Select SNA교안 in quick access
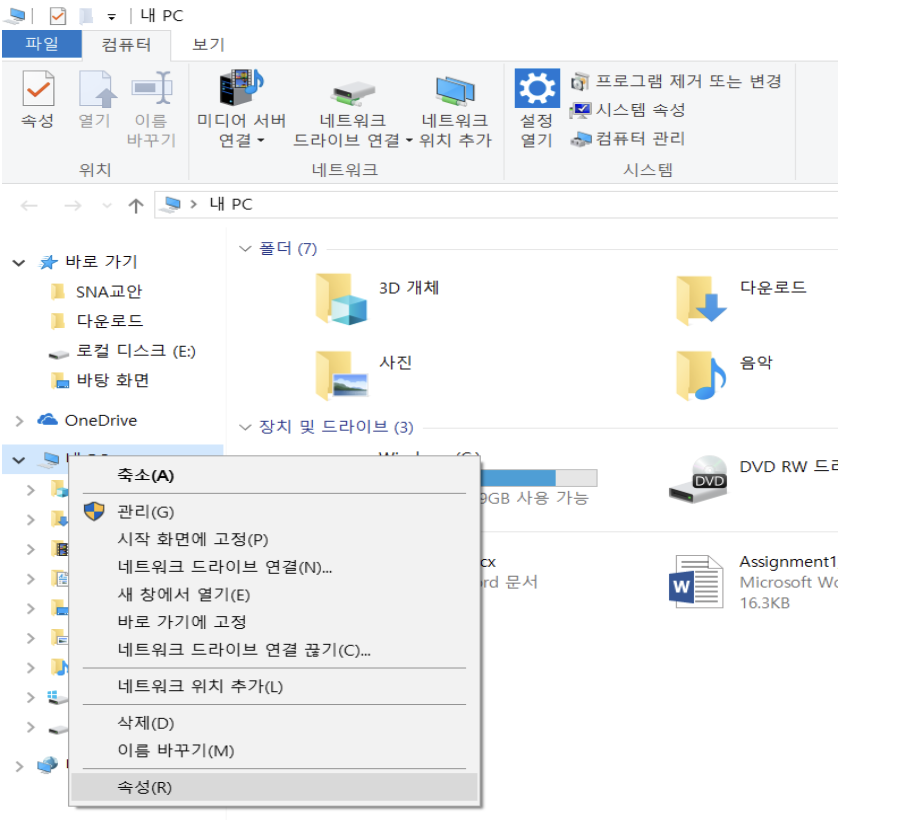This screenshot has height=820, width=912. pyautogui.click(x=108, y=291)
